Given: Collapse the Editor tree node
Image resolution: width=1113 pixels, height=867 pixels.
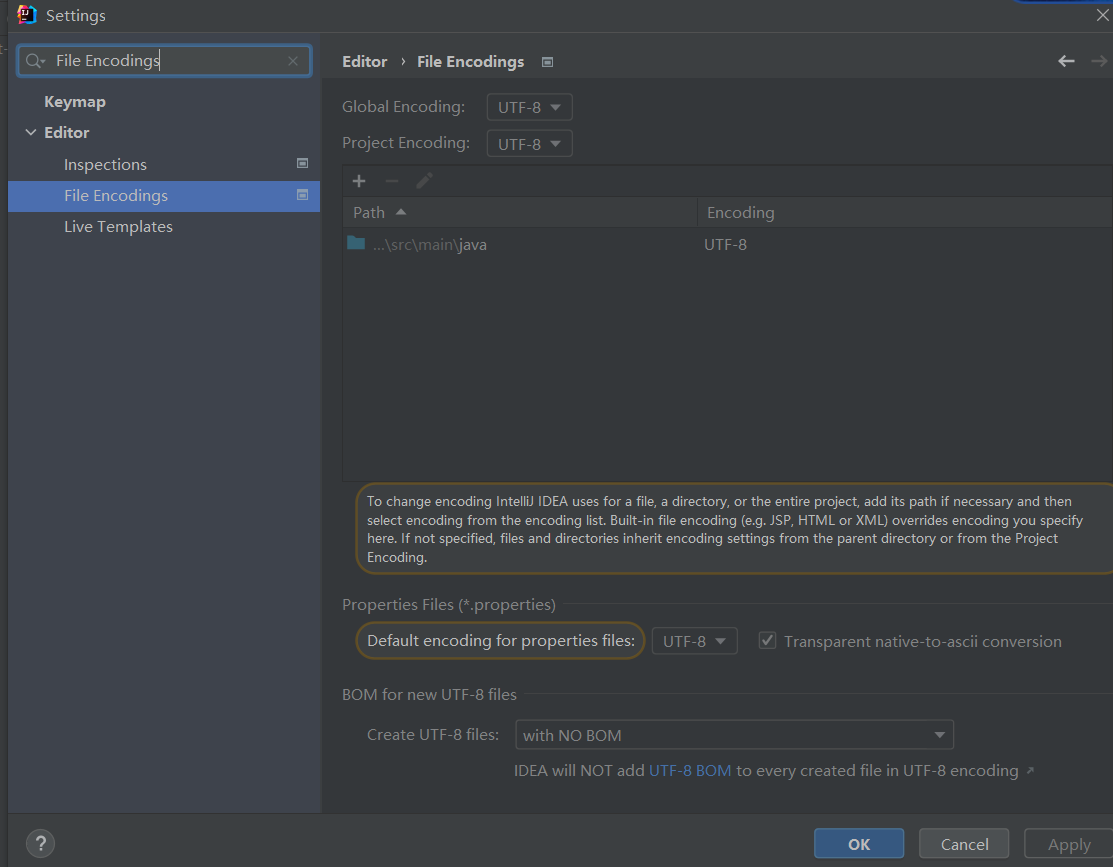Looking at the screenshot, I should pos(31,132).
